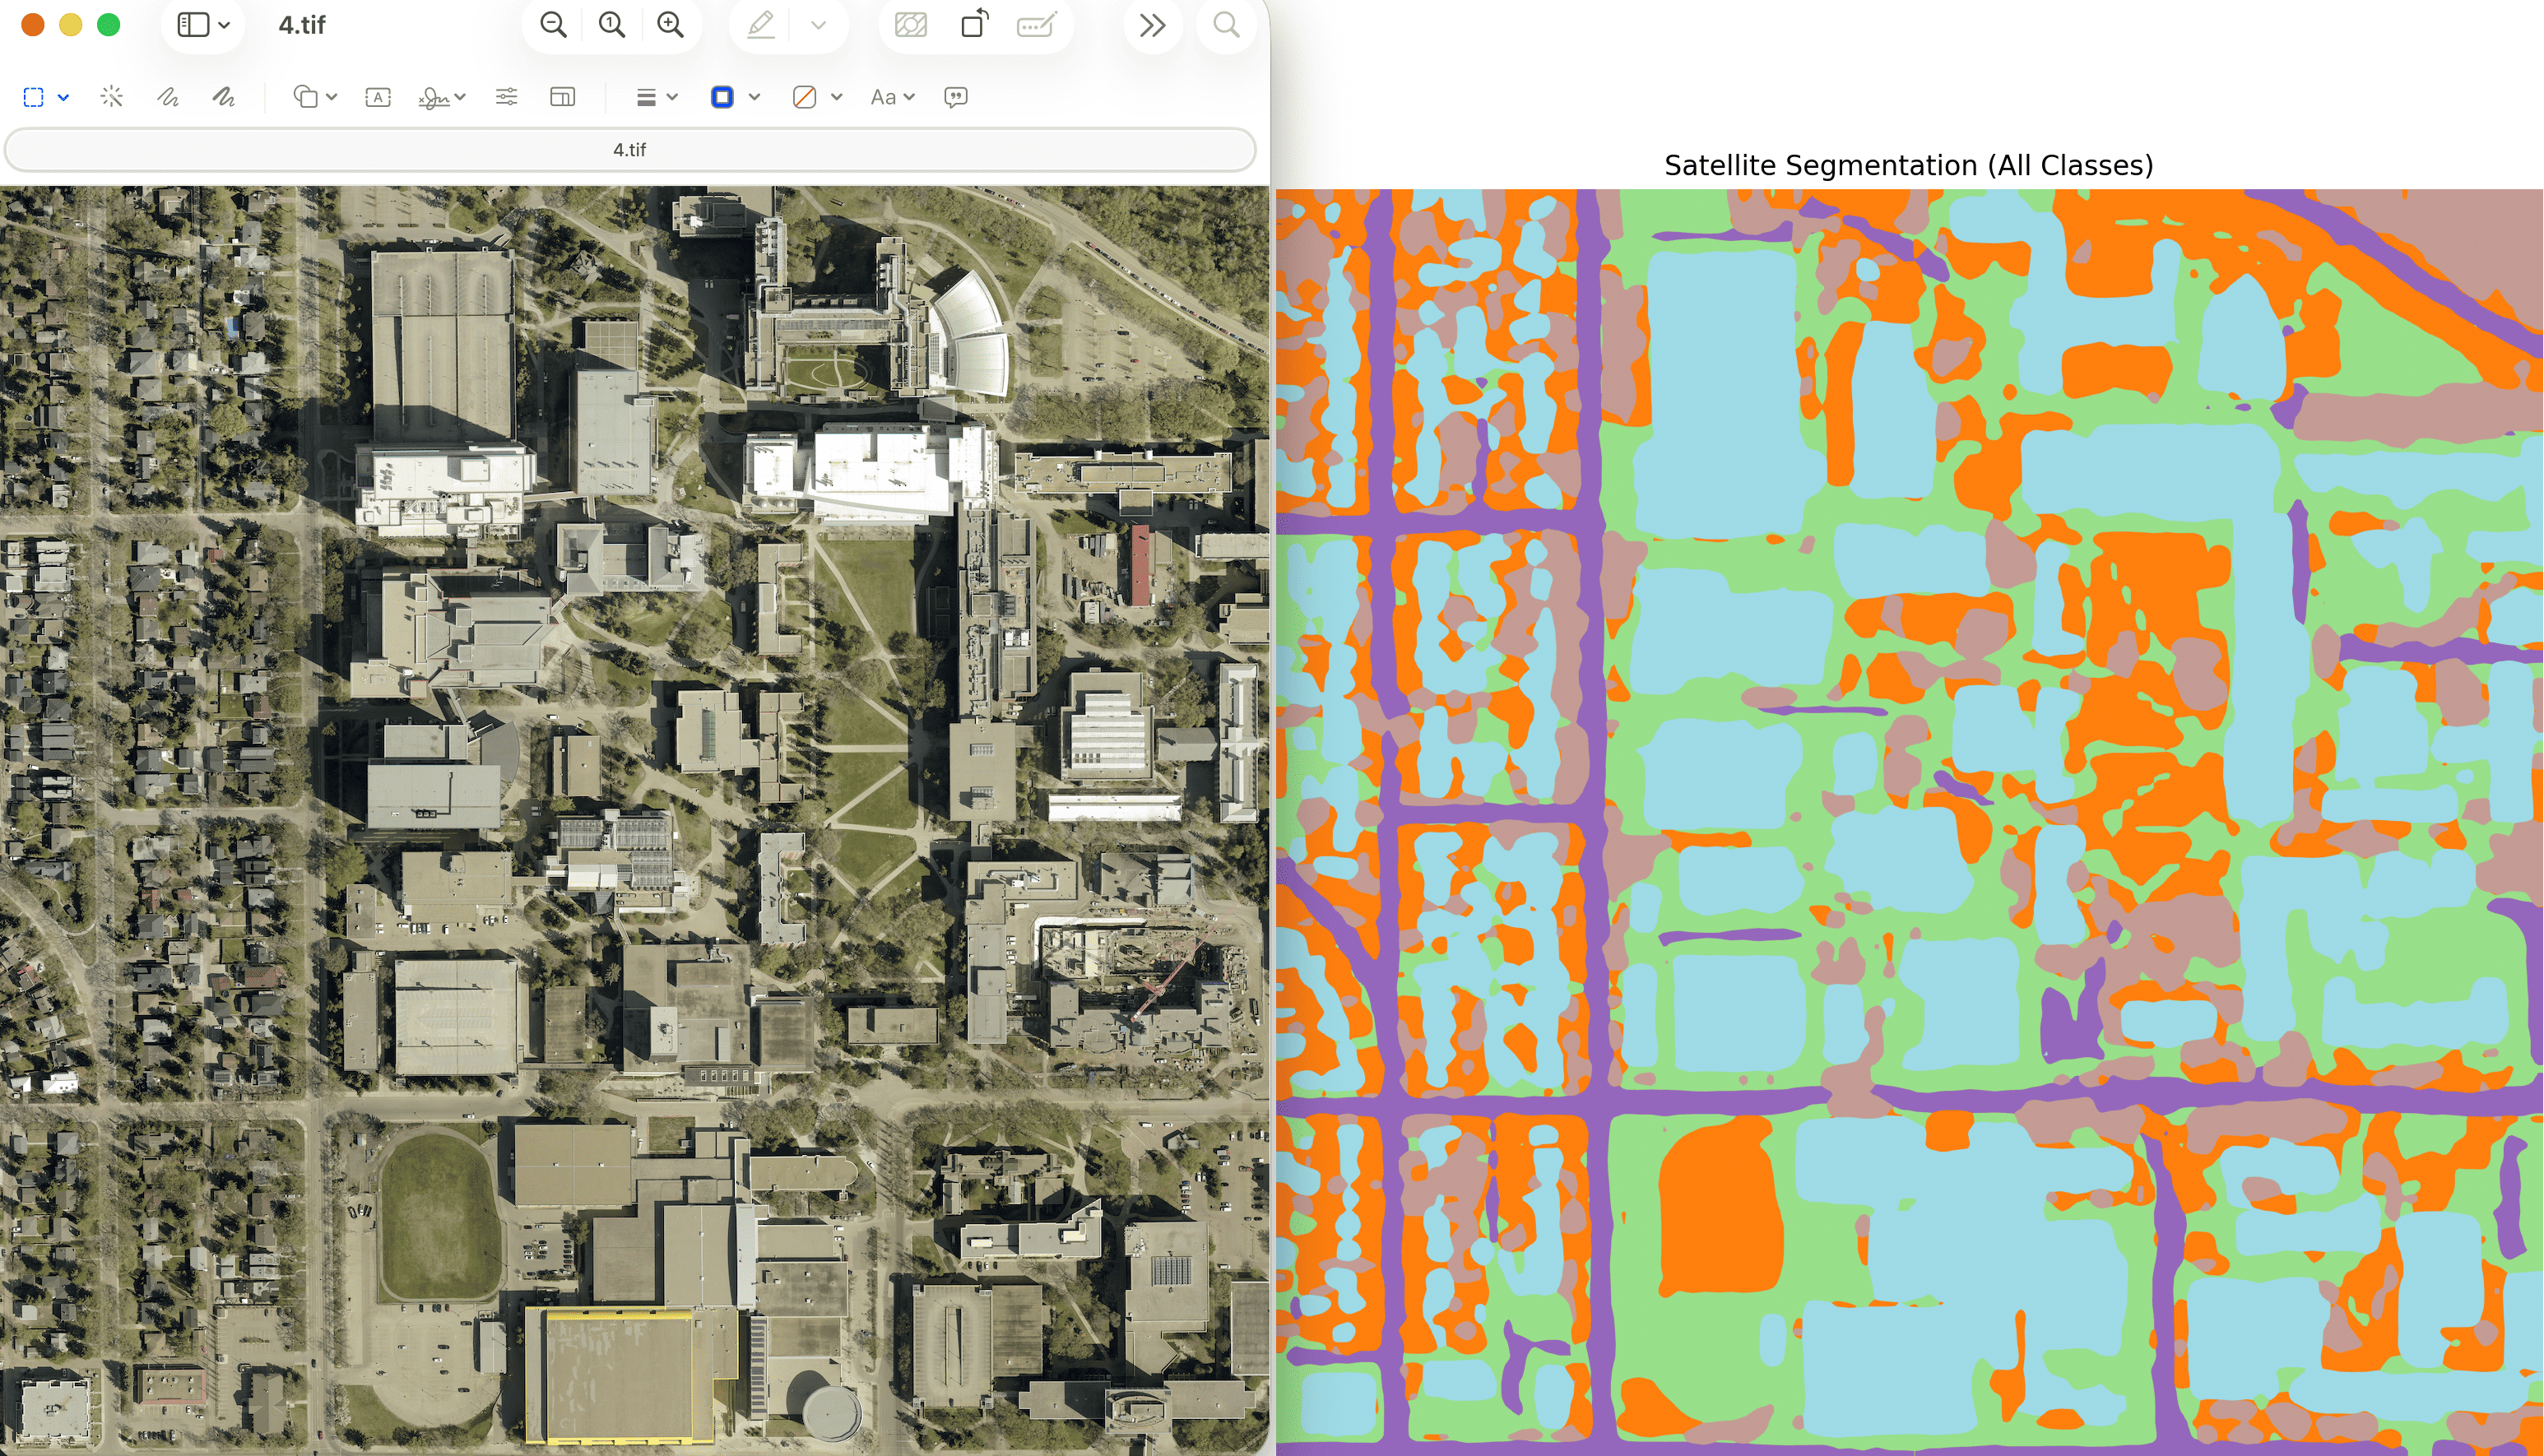Add a speech bubble note
This screenshot has height=1456, width=2544.
[956, 97]
